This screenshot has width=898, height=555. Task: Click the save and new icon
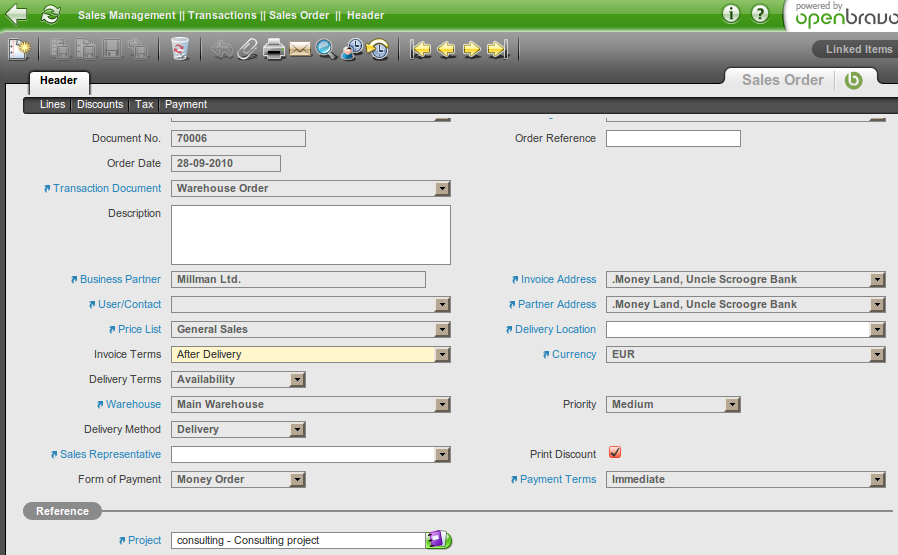(86, 49)
